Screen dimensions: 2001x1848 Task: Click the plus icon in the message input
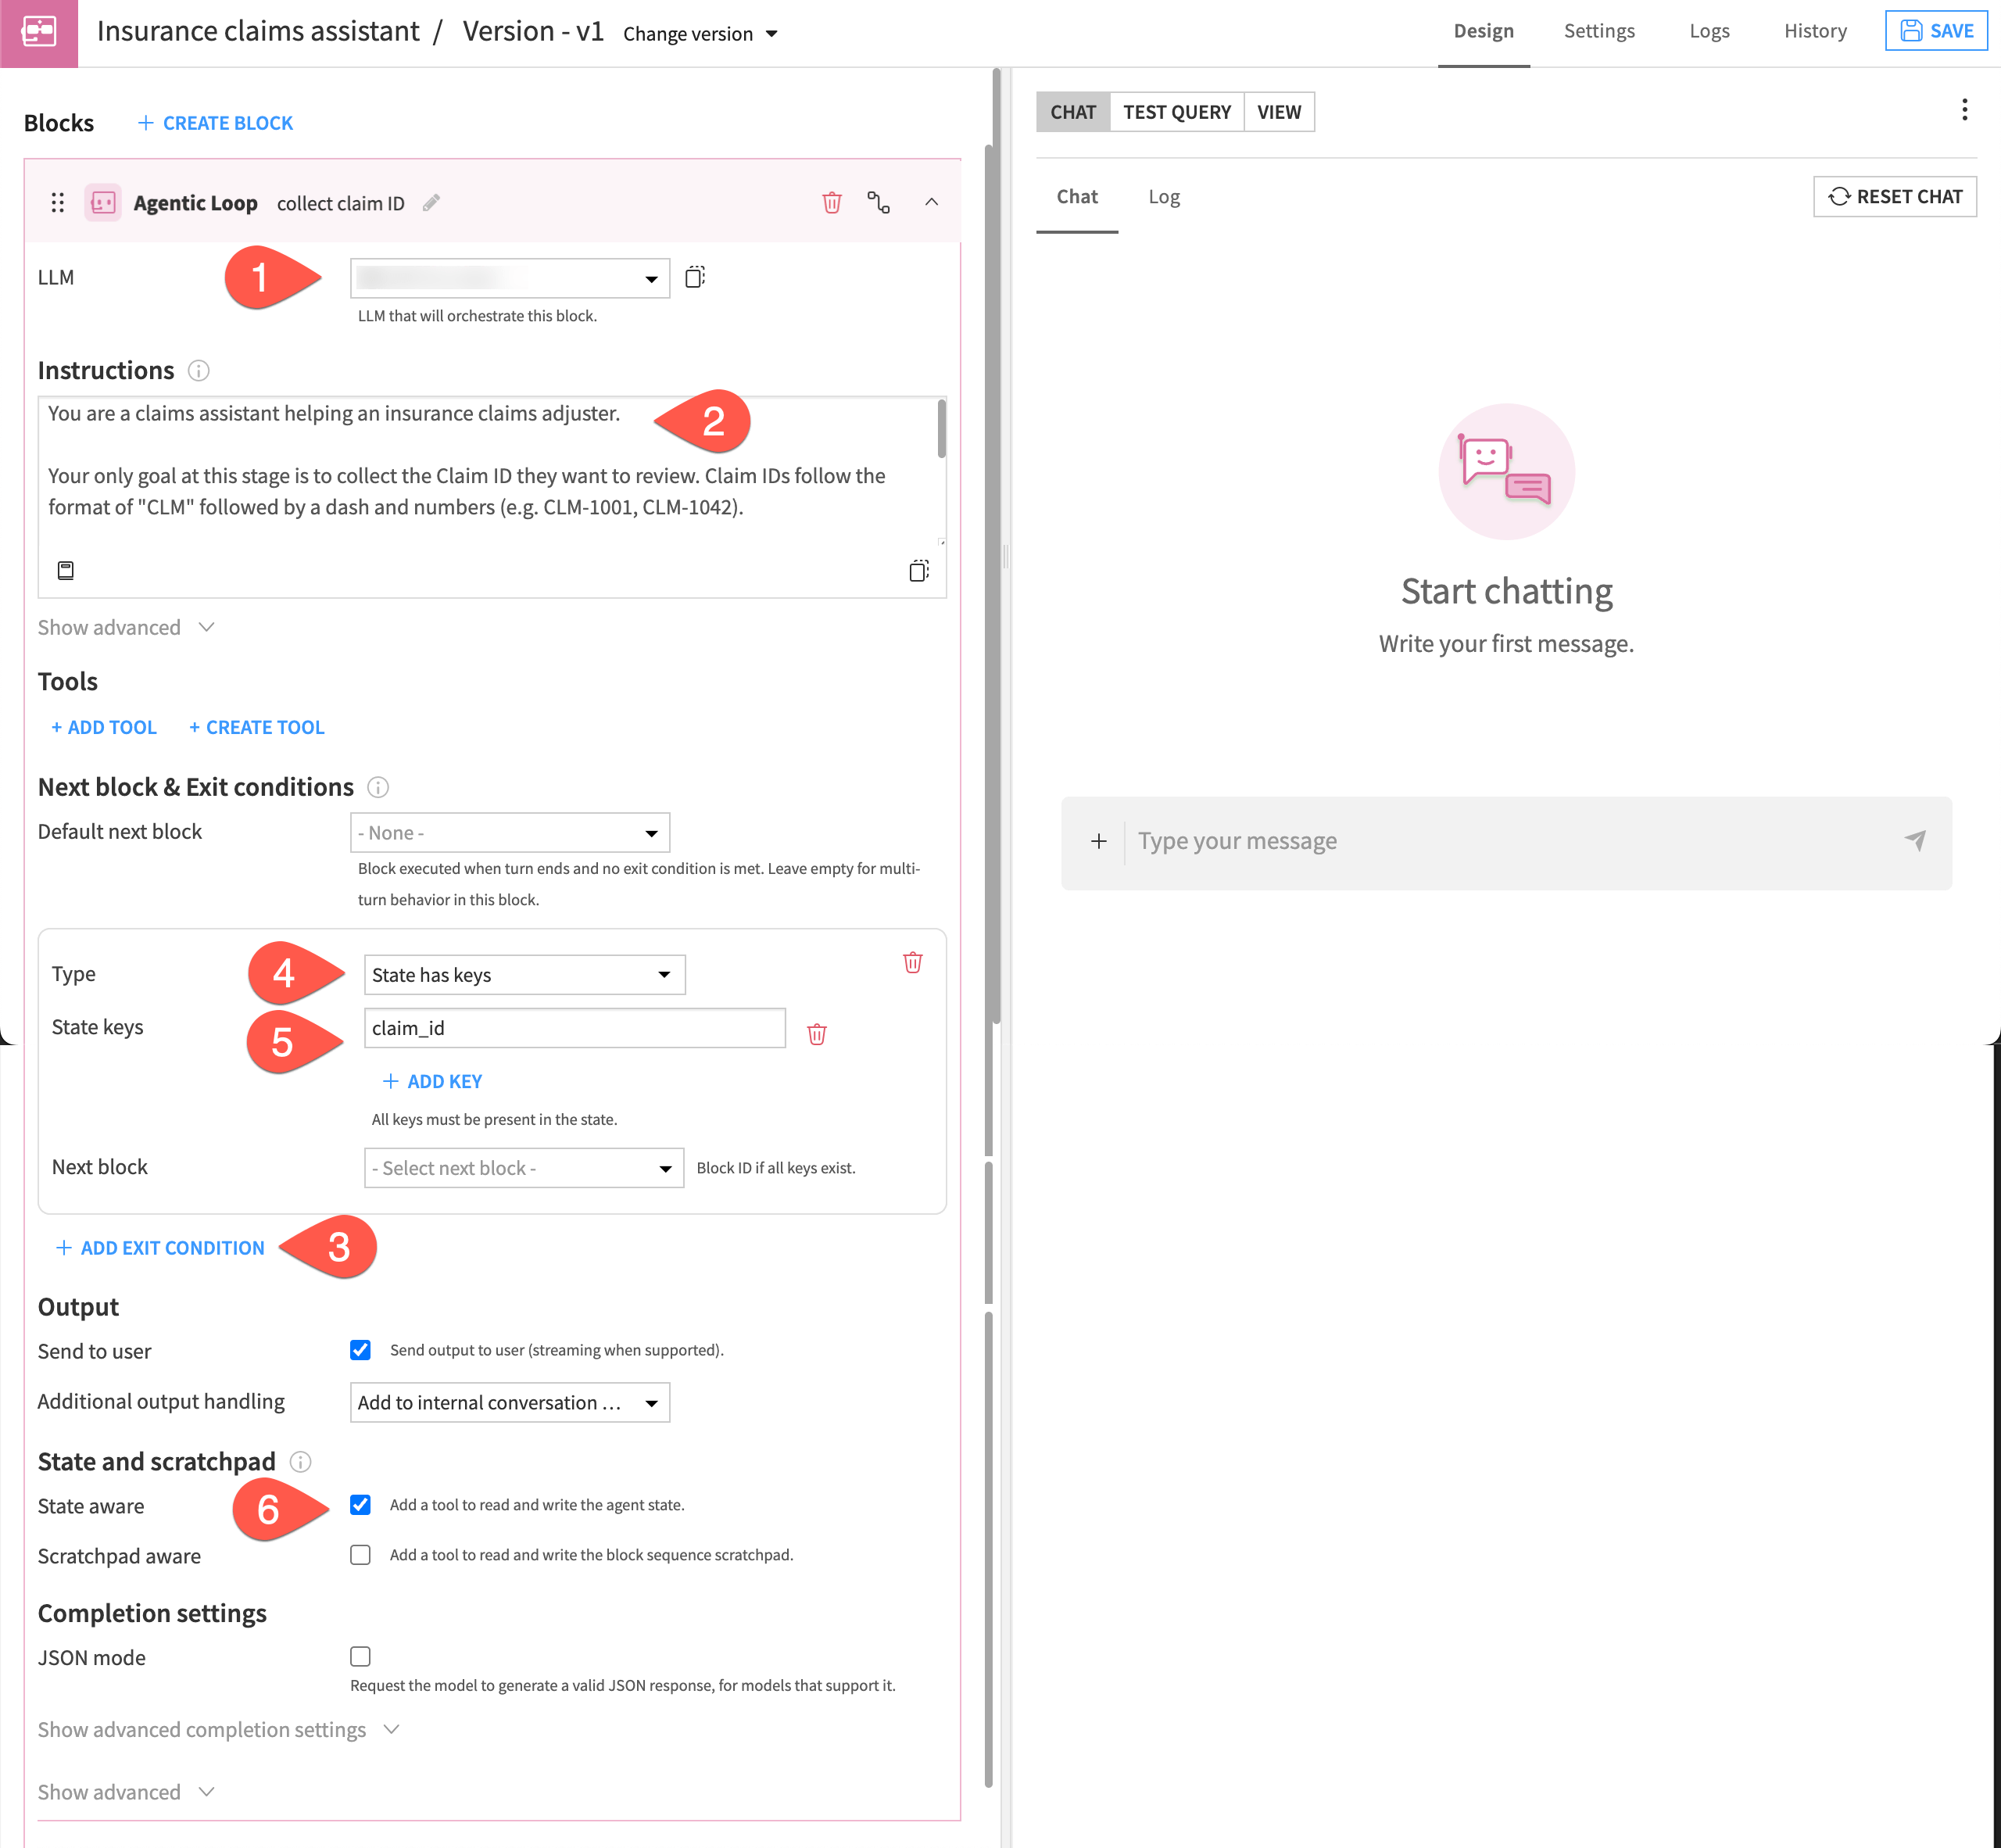click(1099, 841)
